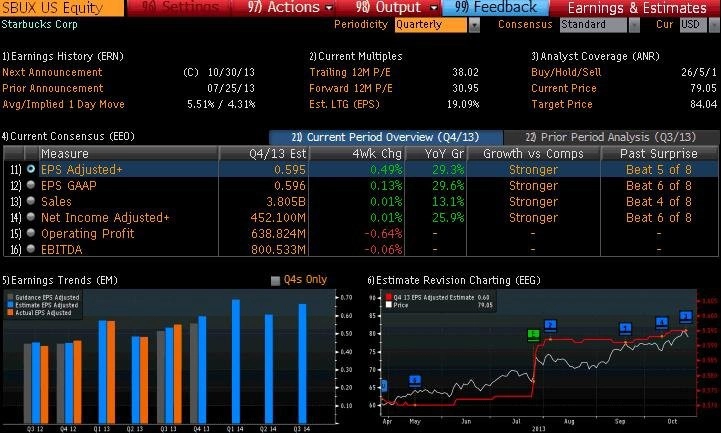Click the Next Announcement date 10/30/13
The height and width of the screenshot is (433, 721).
point(231,73)
